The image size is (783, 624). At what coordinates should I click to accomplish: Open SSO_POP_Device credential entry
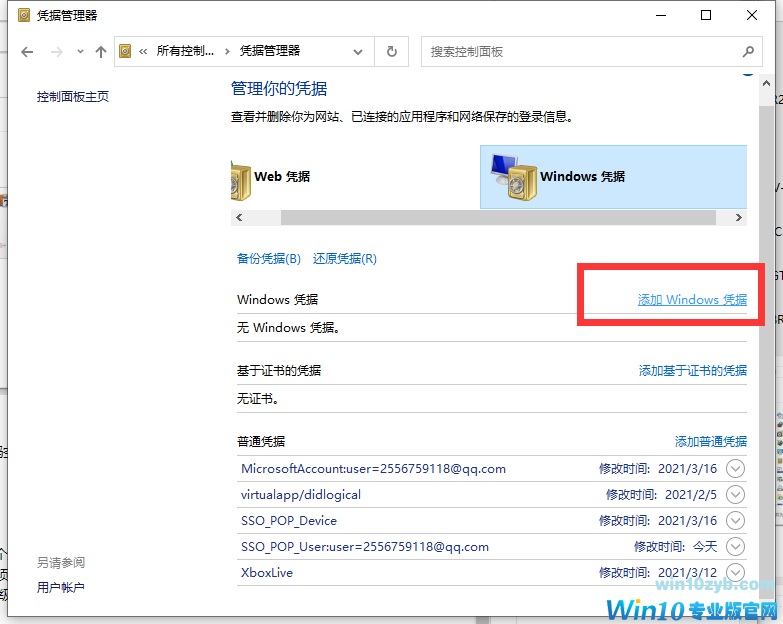(x=289, y=521)
